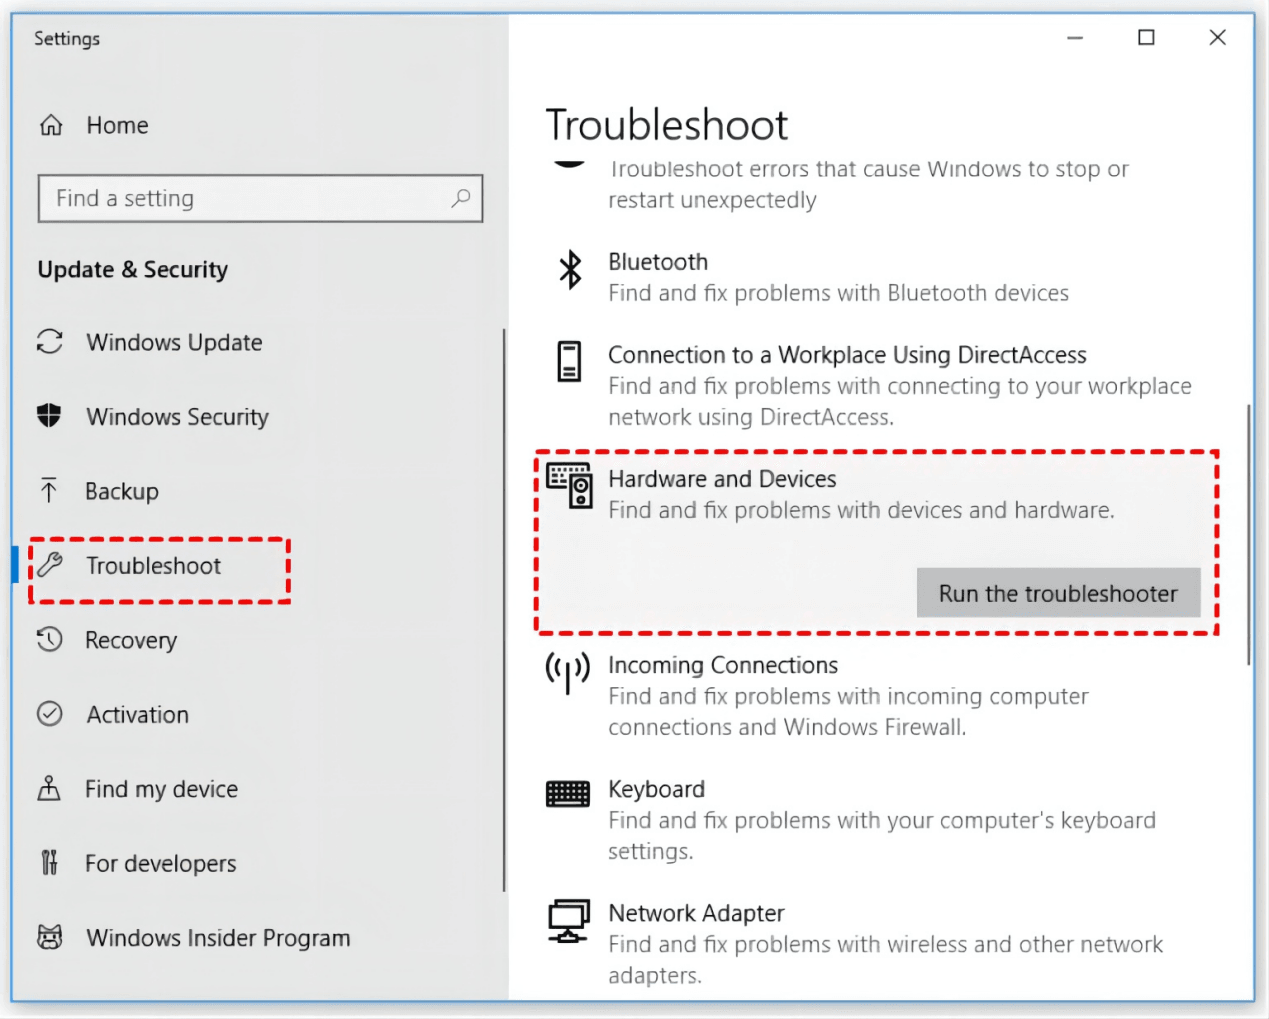This screenshot has width=1269, height=1019.
Task: Click the troubleshooter list vertical scrollbar
Action: tap(1248, 534)
